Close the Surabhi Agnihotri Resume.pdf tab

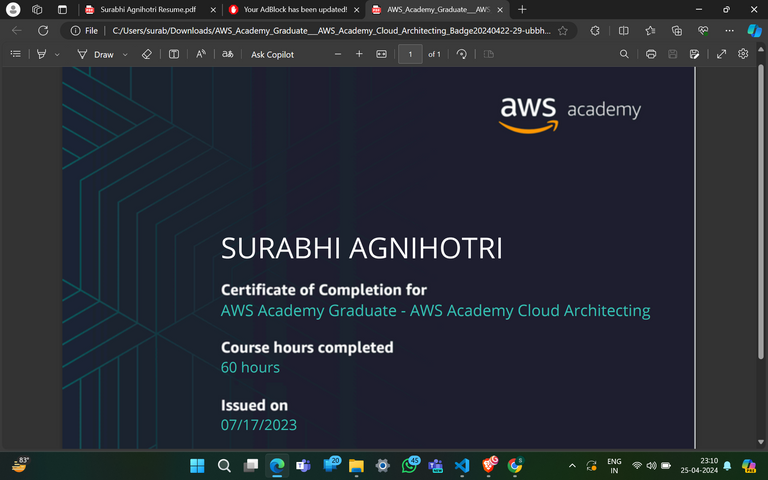point(213,10)
